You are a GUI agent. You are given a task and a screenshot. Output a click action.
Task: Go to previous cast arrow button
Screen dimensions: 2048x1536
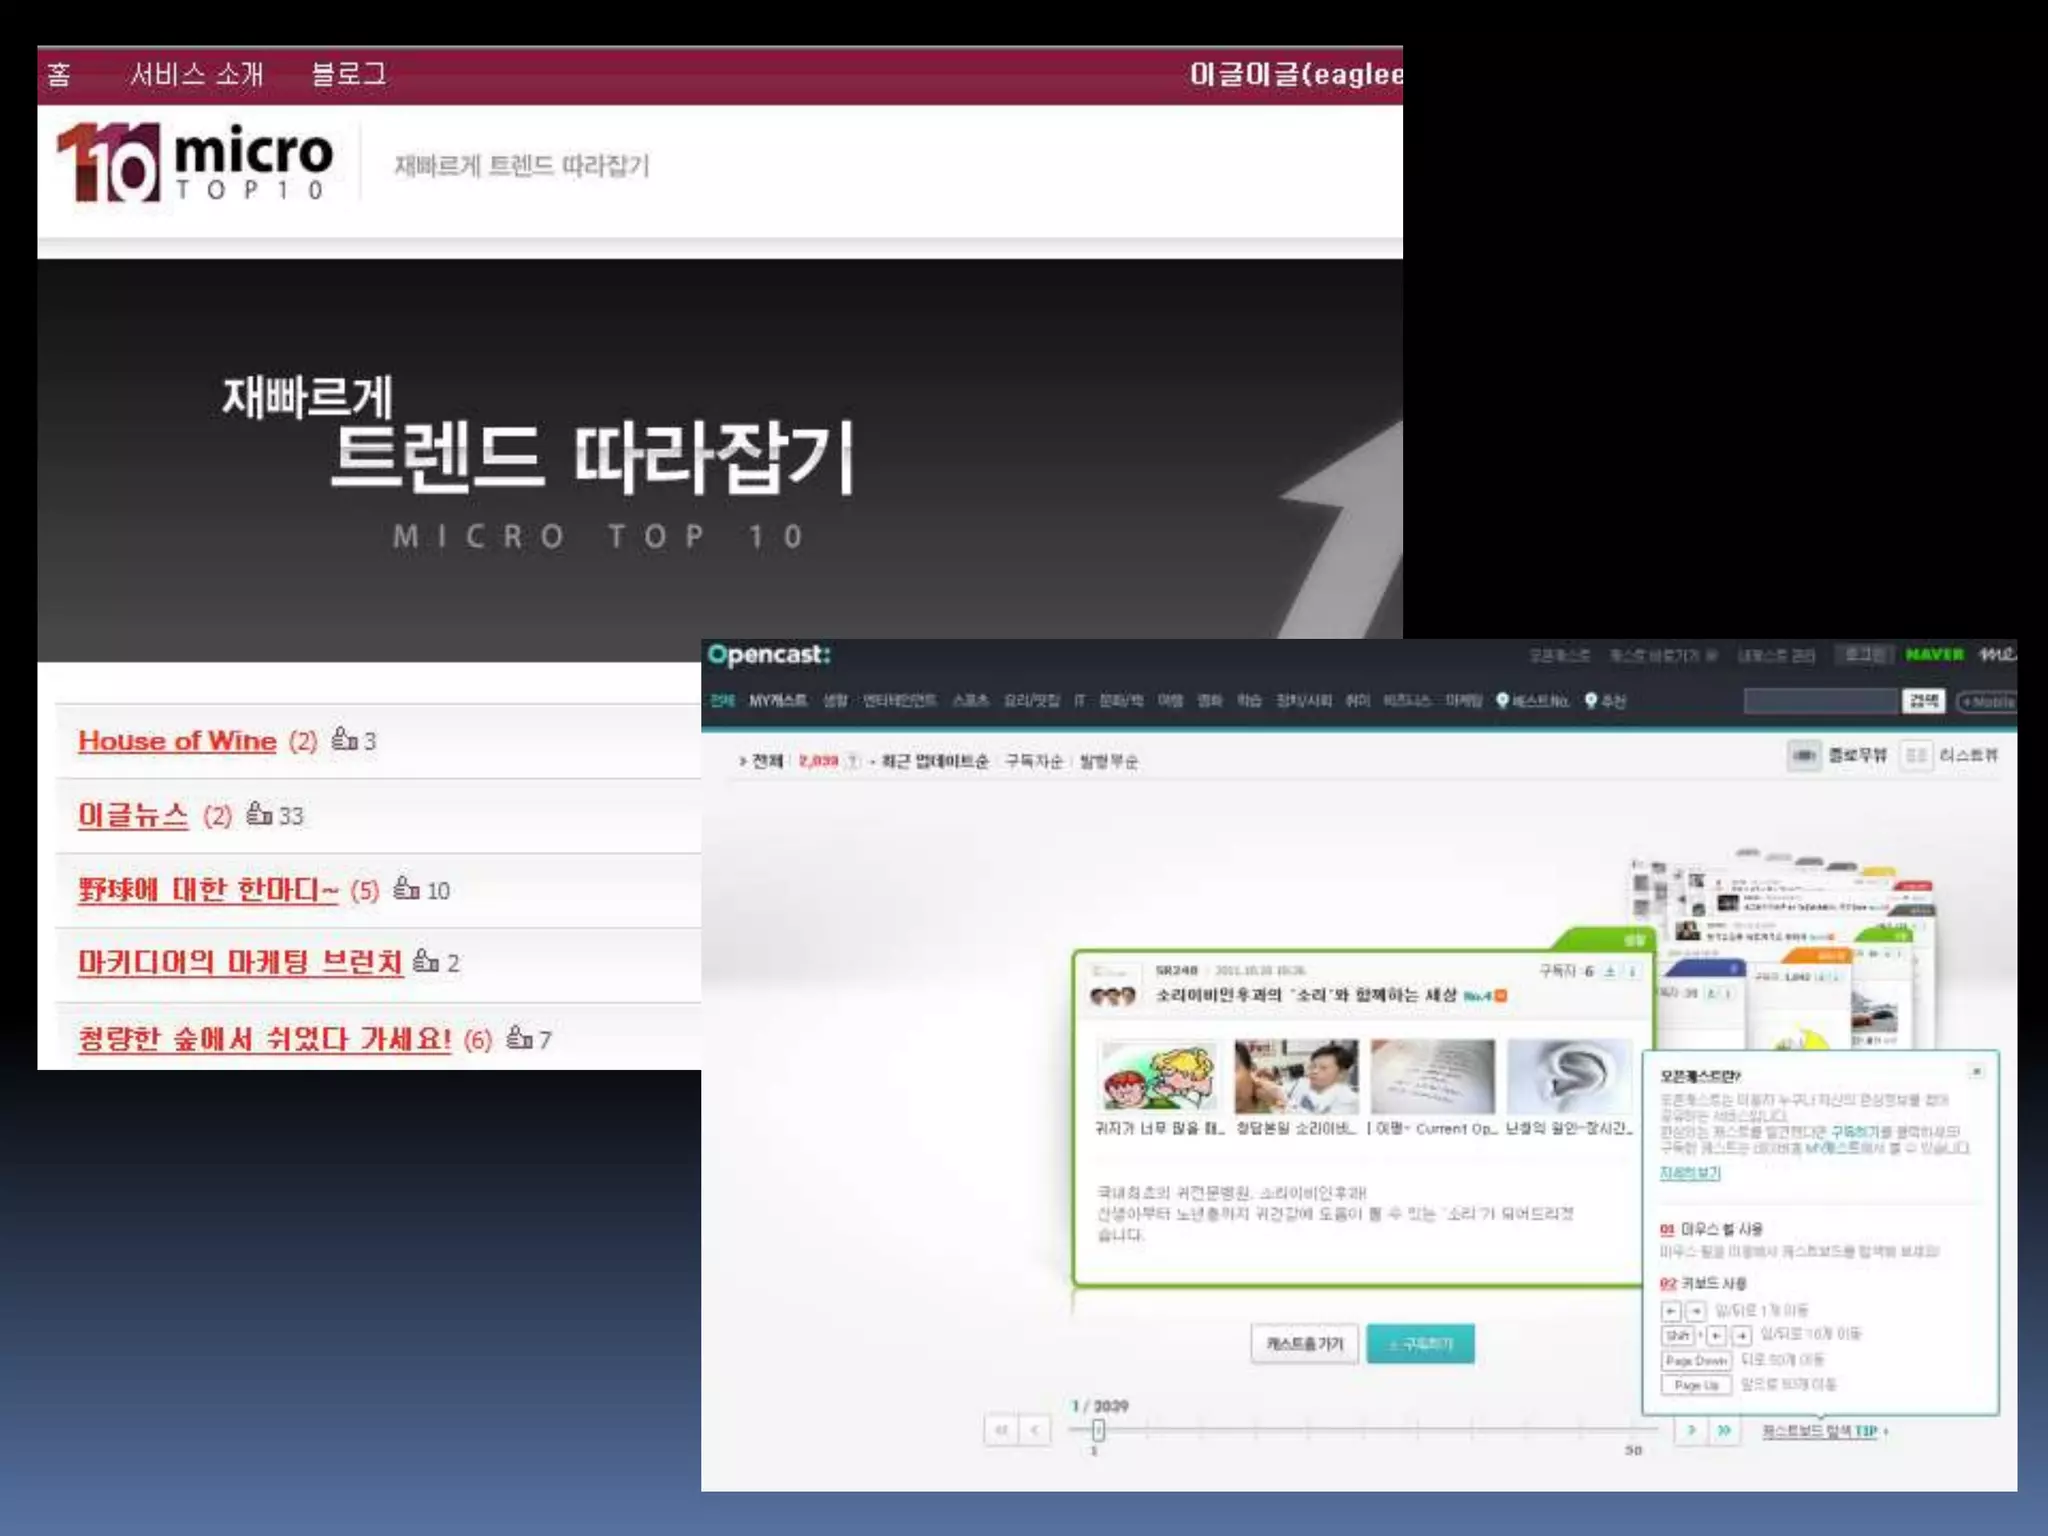[1034, 1430]
